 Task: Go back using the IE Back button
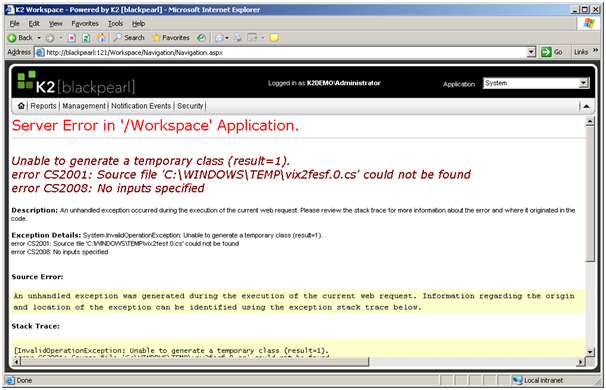coord(20,38)
